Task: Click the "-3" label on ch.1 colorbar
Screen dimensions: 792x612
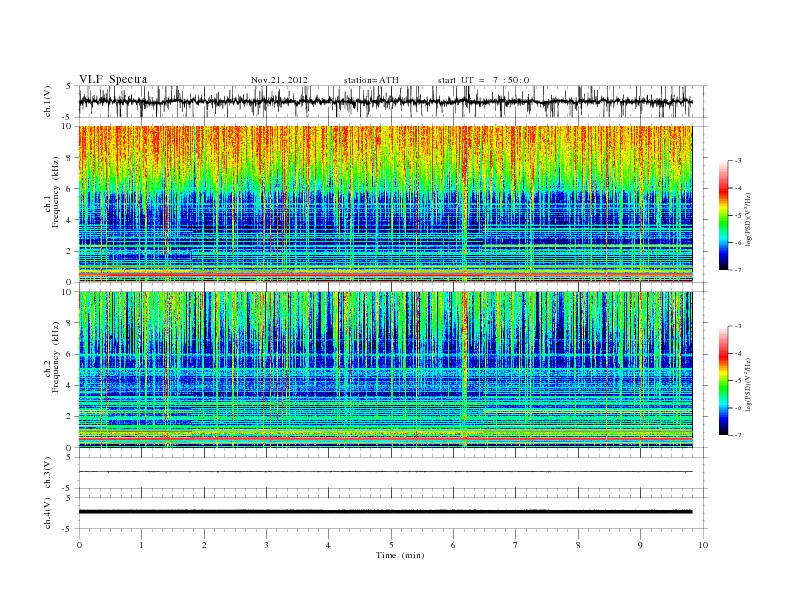Action: pyautogui.click(x=737, y=161)
